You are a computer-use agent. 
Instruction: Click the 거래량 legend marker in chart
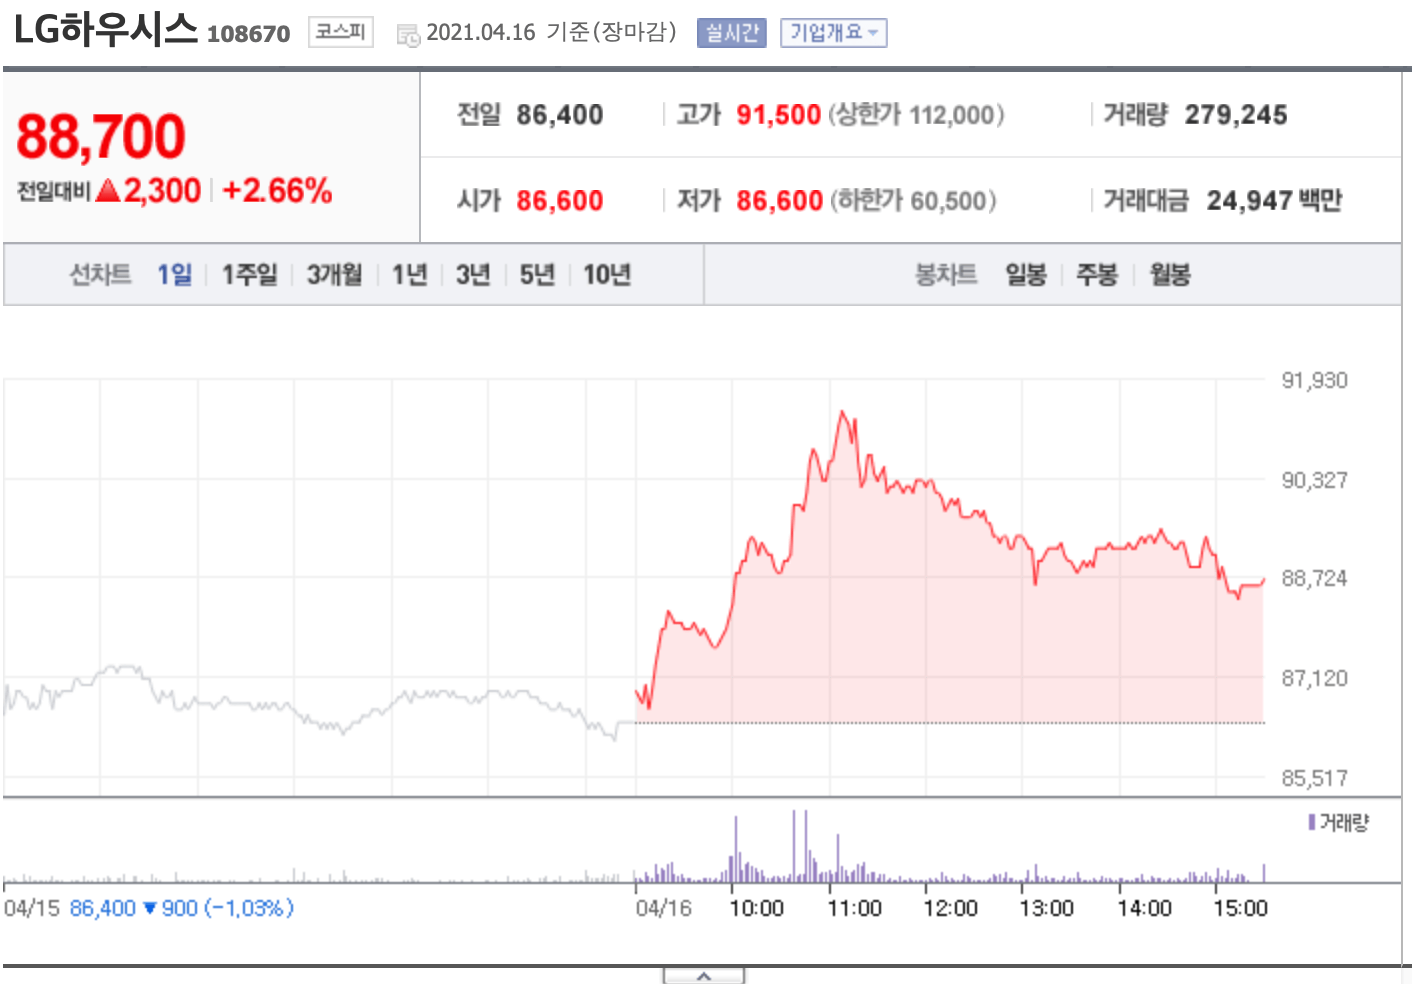point(1311,822)
